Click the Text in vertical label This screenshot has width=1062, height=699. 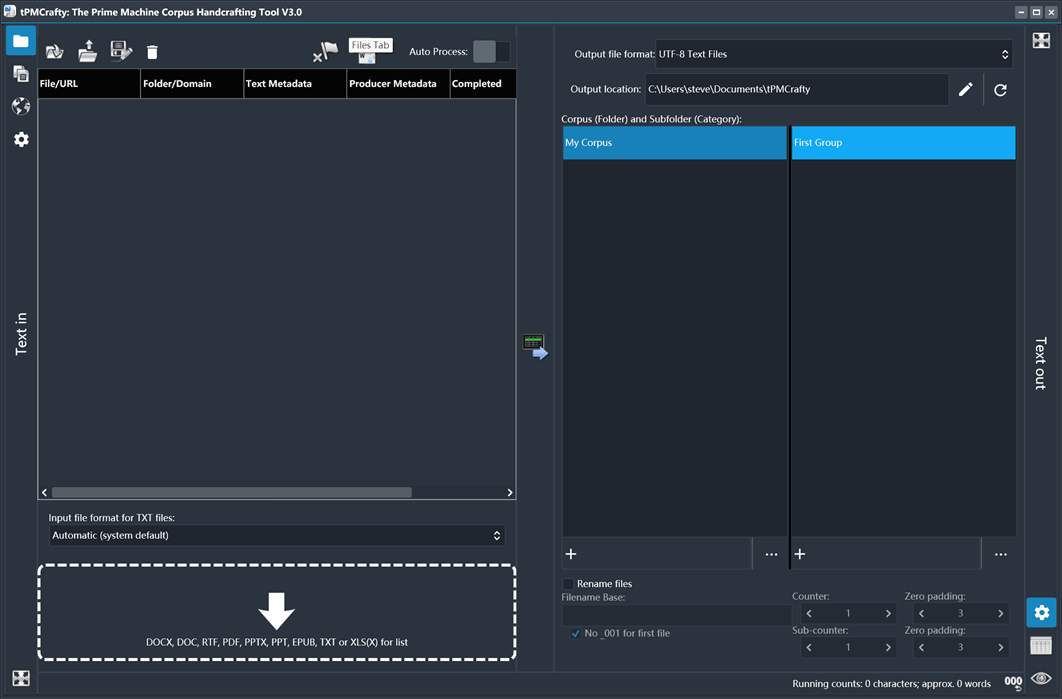[21, 334]
